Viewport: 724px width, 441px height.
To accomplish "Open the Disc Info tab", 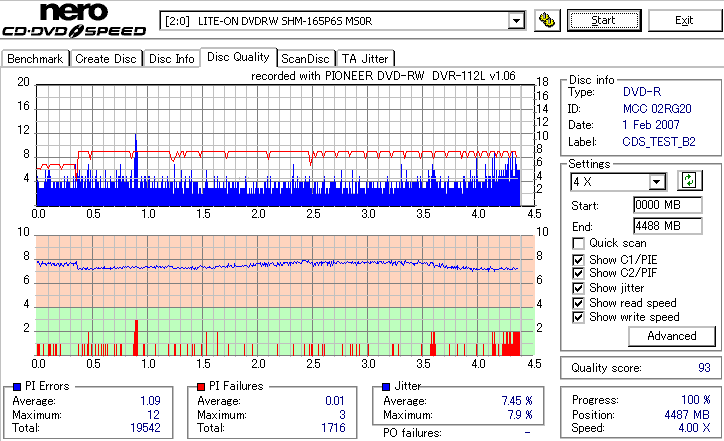I will 171,59.
